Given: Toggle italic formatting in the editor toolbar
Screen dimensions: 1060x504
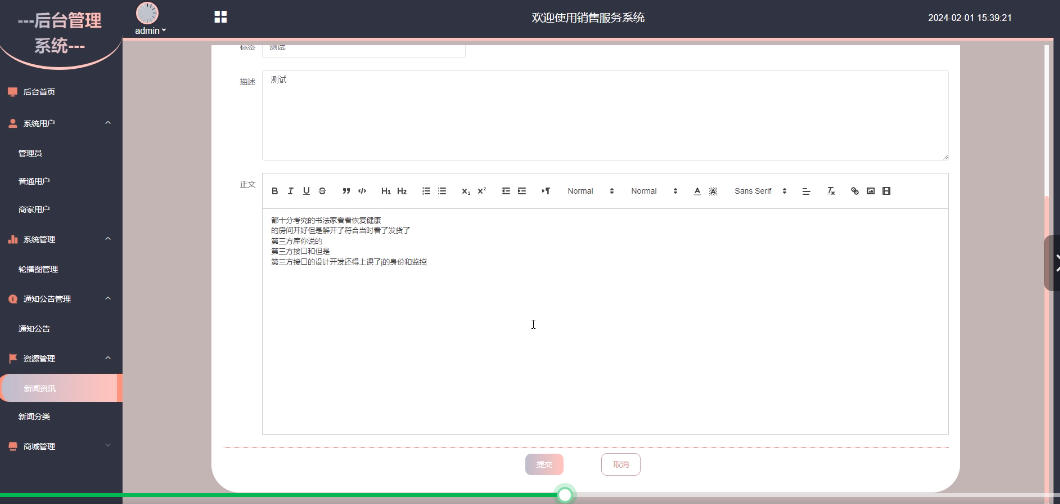Looking at the screenshot, I should point(291,191).
